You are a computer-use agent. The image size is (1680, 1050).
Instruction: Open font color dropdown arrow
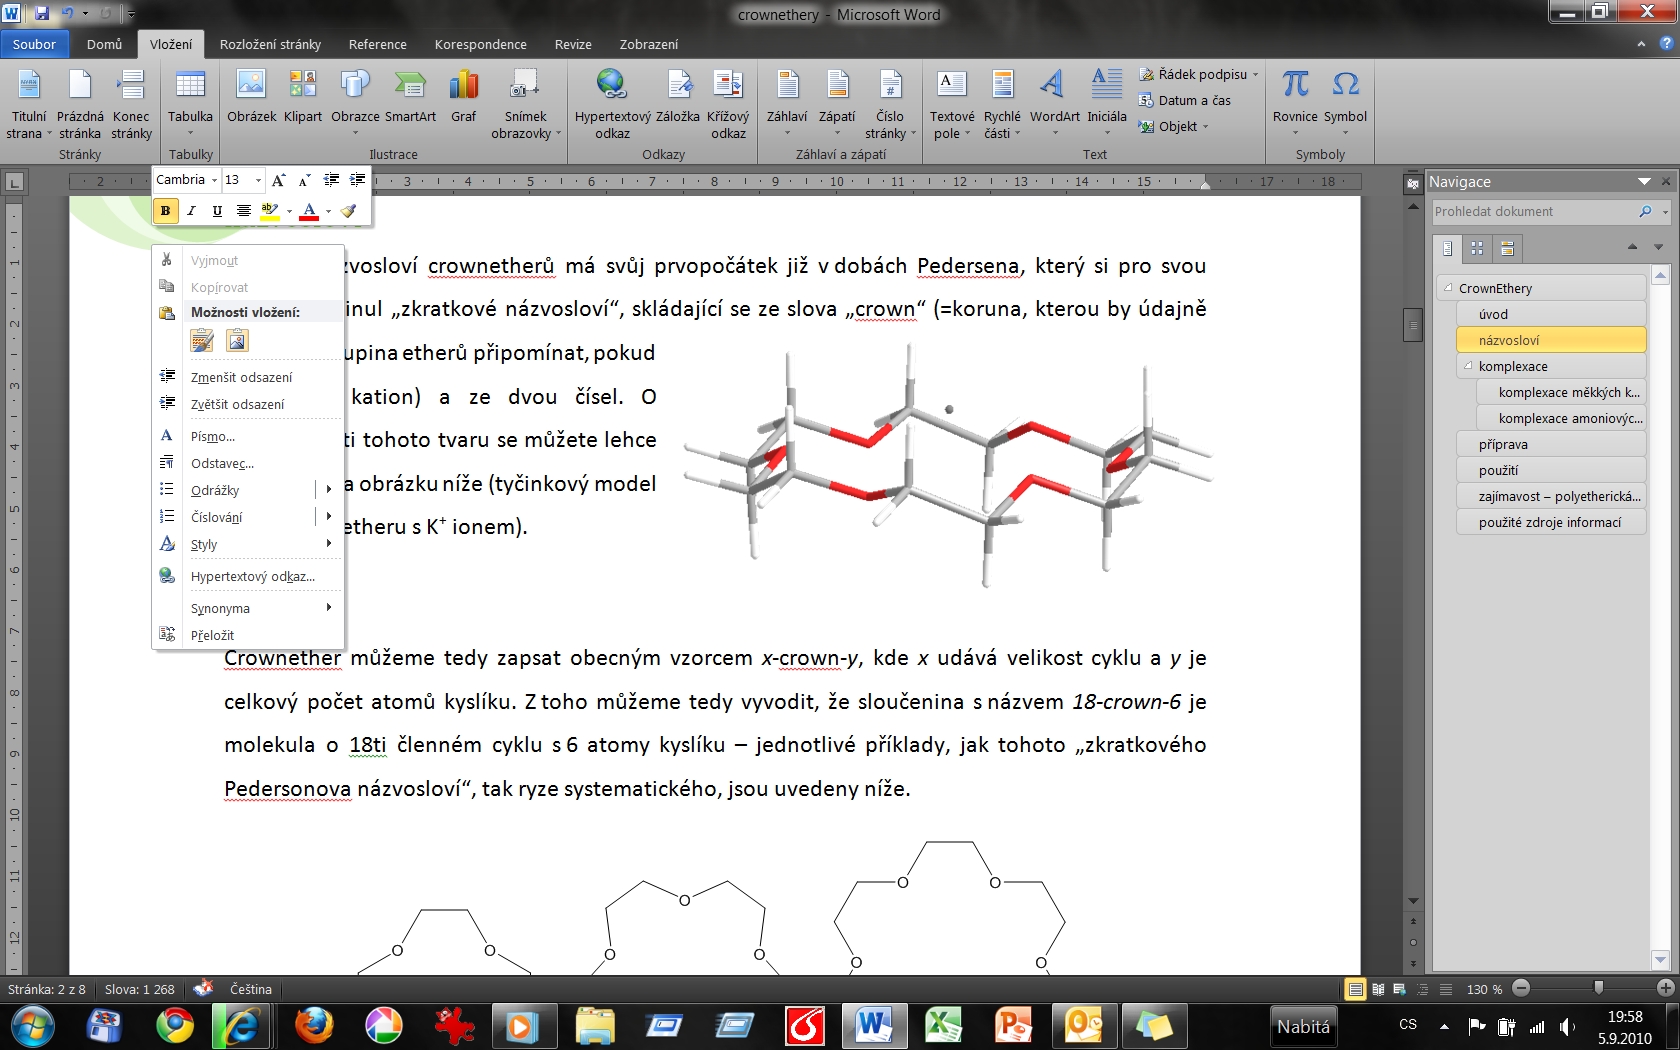click(328, 211)
